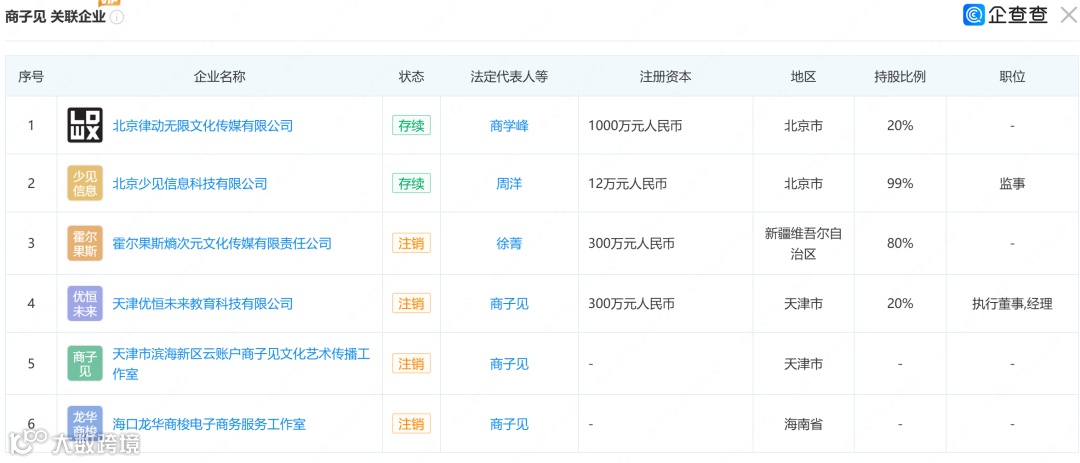Click the 存续 status tag of 北京律动无限

point(411,125)
